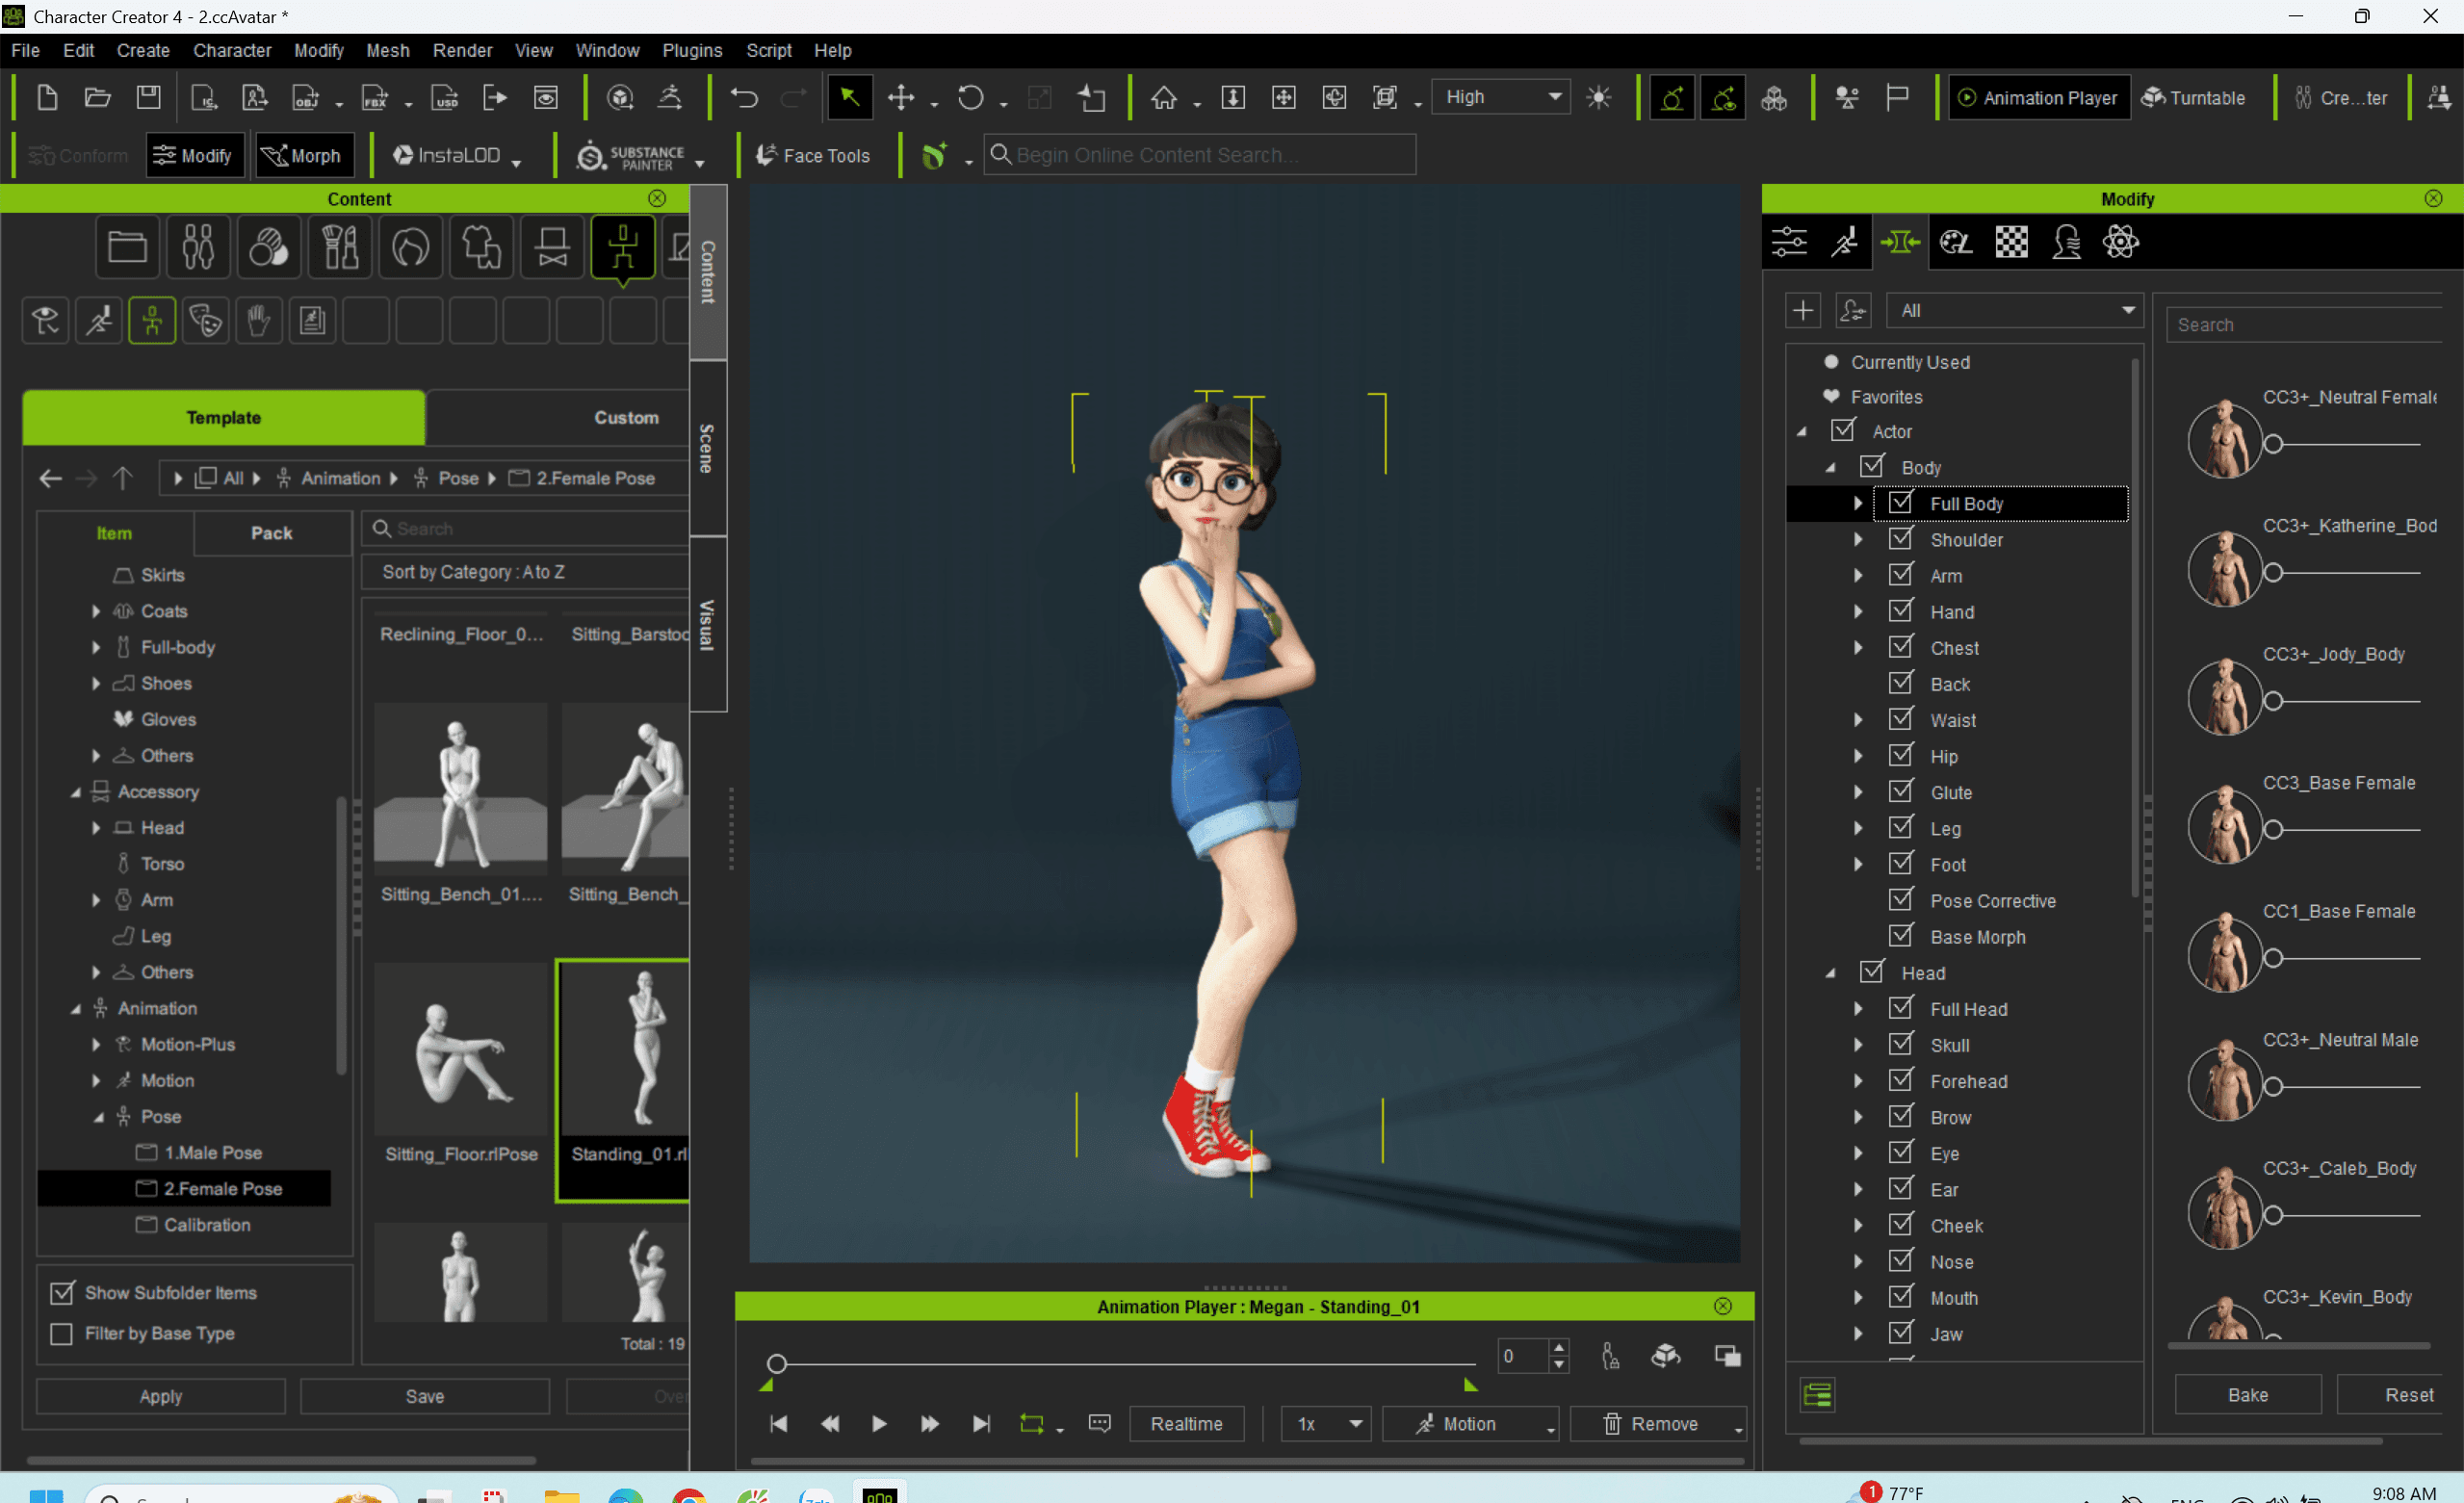This screenshot has height=1503, width=2464.
Task: Open the Plugins menu
Action: 691,50
